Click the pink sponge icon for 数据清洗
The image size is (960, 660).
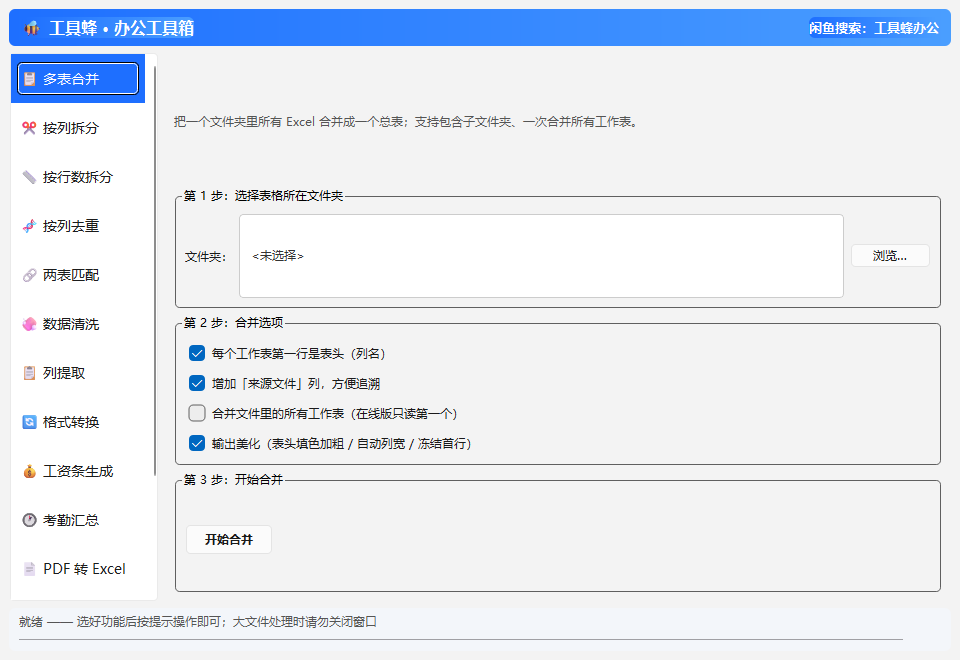coord(29,324)
